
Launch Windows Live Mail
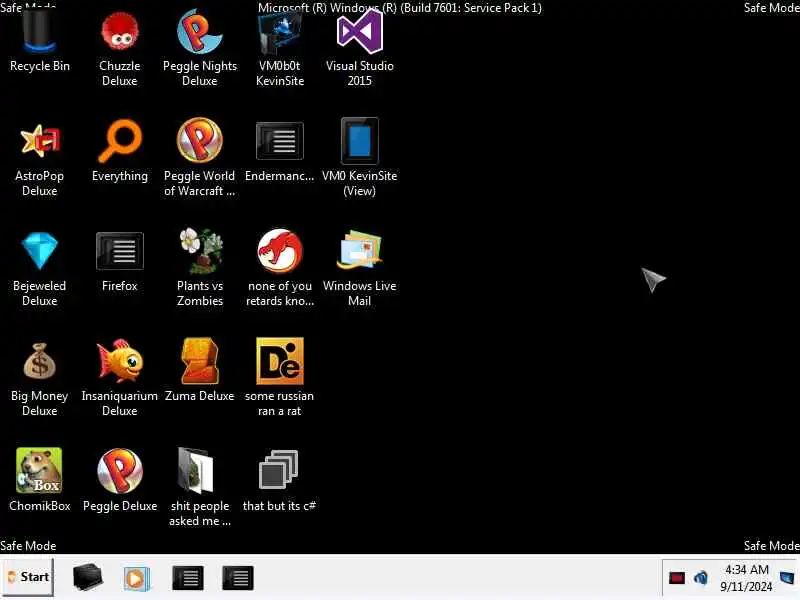pos(360,269)
